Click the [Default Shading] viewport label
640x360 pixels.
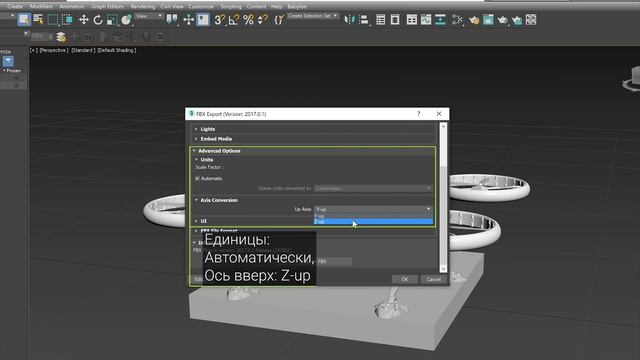point(117,50)
